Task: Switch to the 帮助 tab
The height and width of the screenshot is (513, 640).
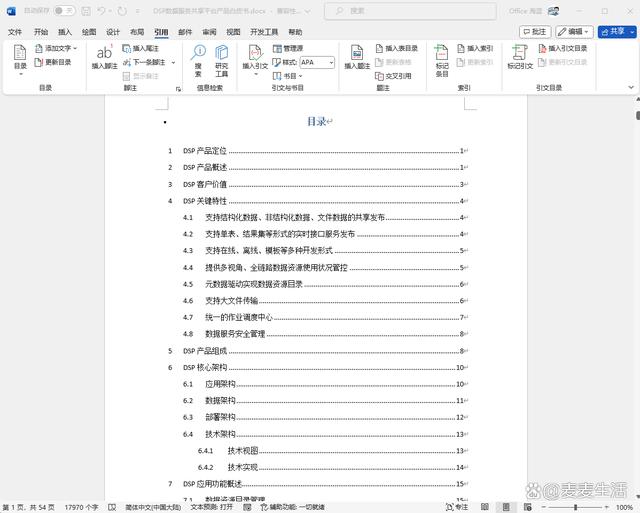Action: [295, 32]
